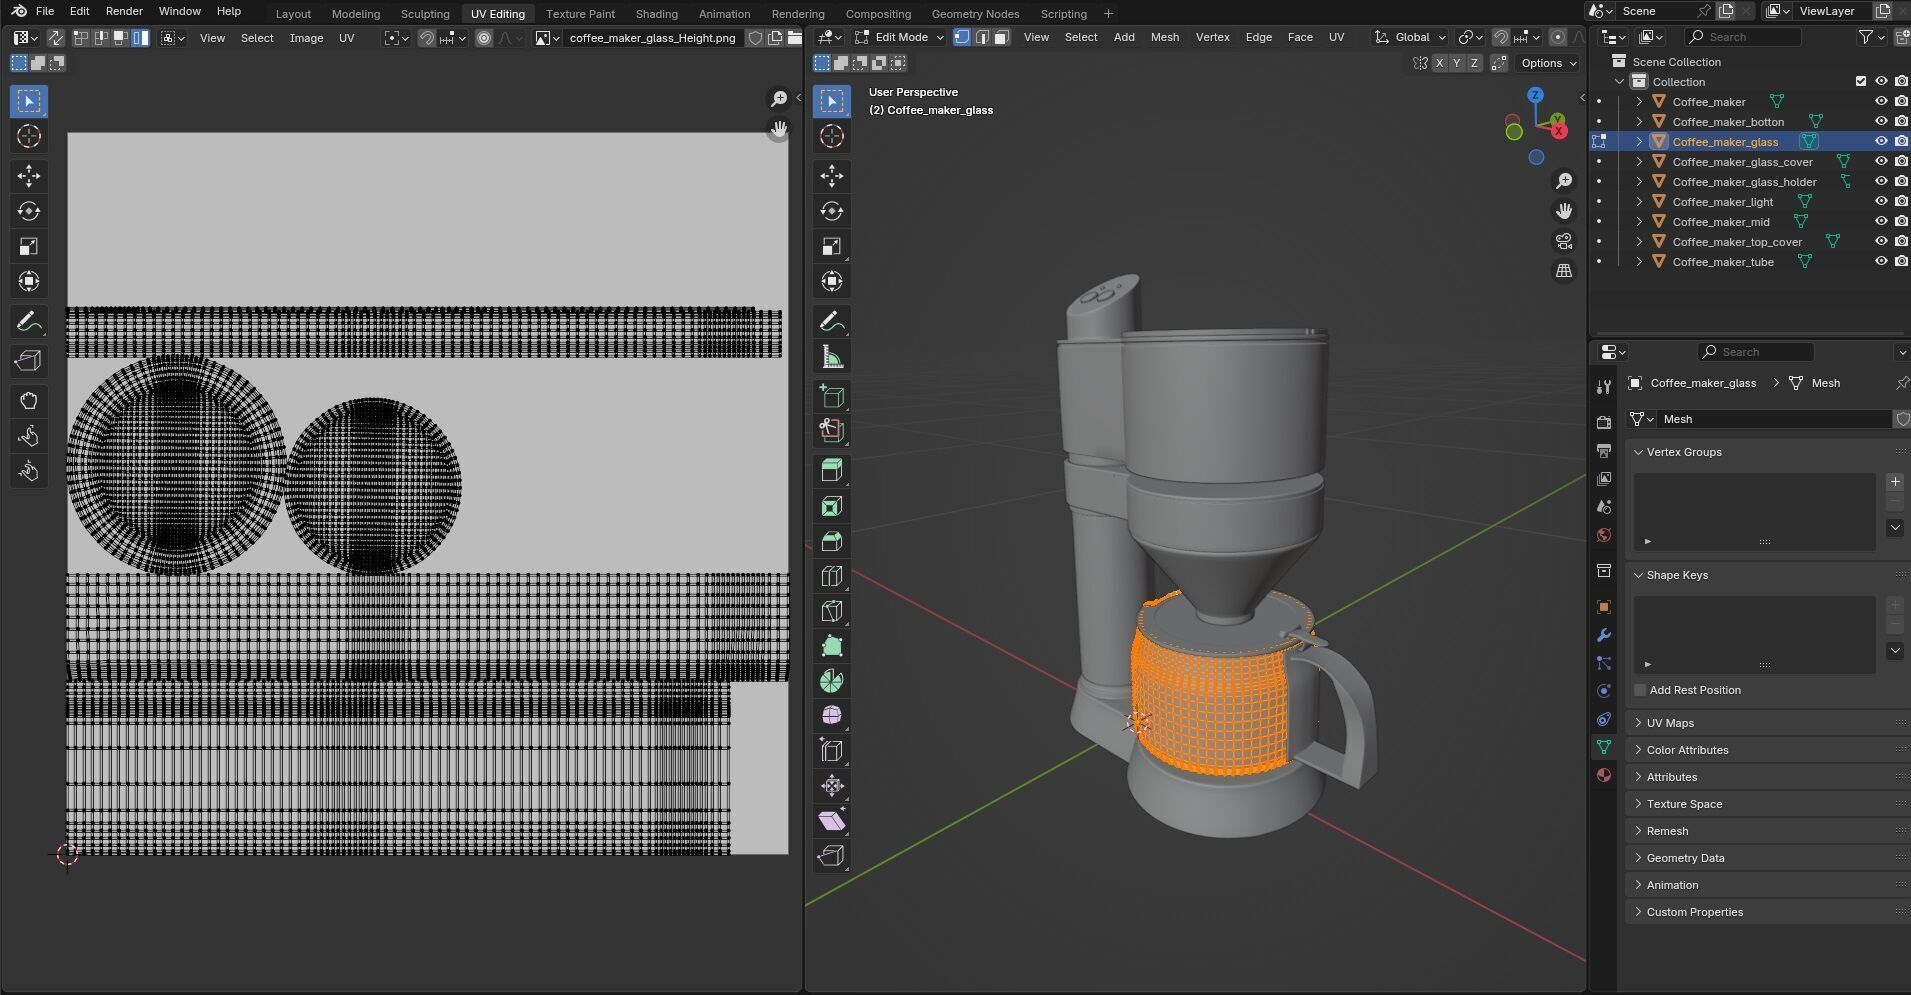The width and height of the screenshot is (1911, 995).
Task: Open the Mesh menu in 3D viewport
Action: 1164,37
